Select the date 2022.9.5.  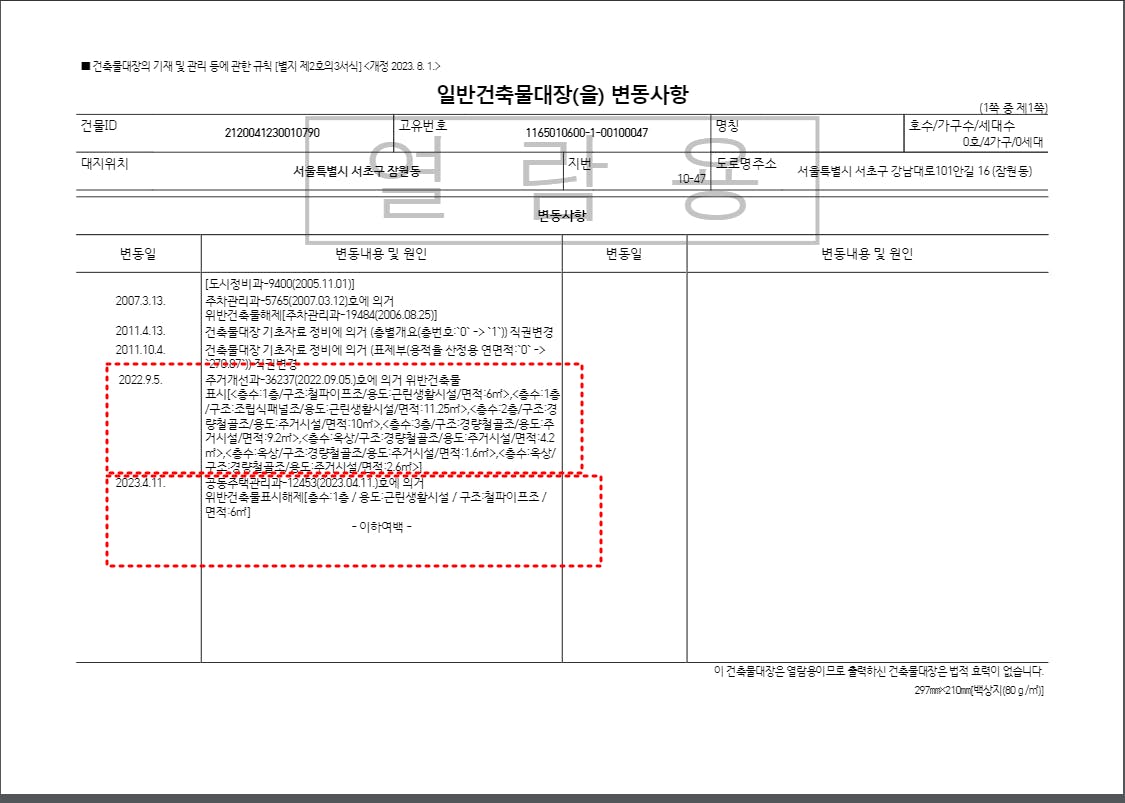(x=140, y=380)
